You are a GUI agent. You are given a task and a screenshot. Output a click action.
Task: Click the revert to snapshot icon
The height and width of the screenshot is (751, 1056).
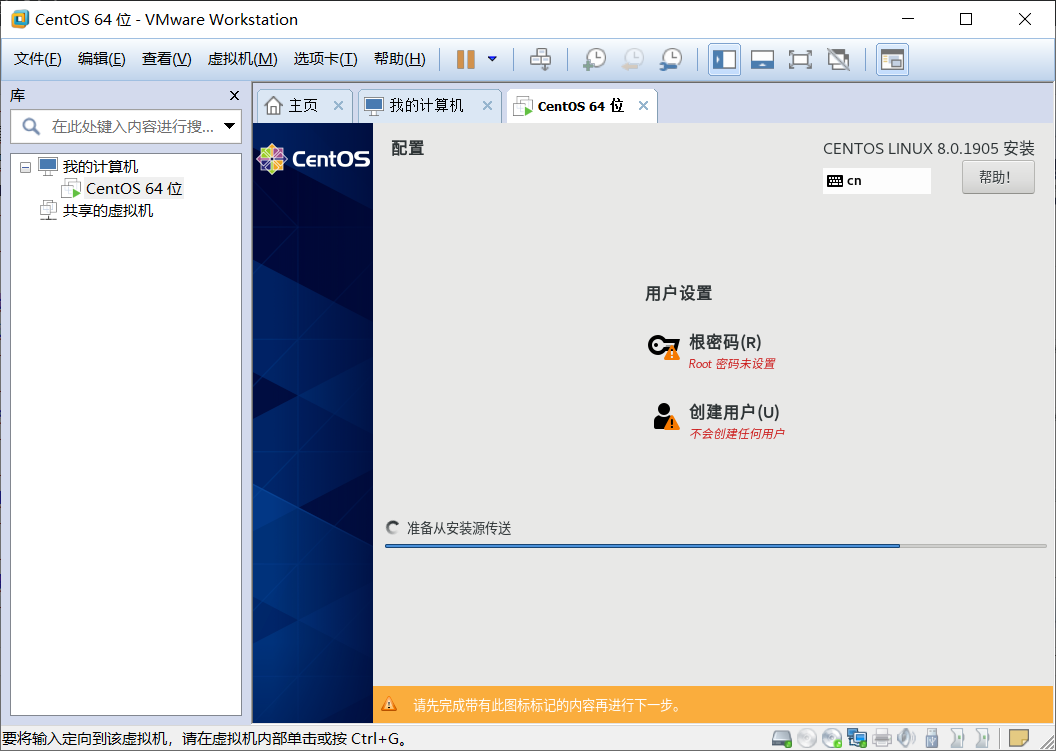pos(632,59)
